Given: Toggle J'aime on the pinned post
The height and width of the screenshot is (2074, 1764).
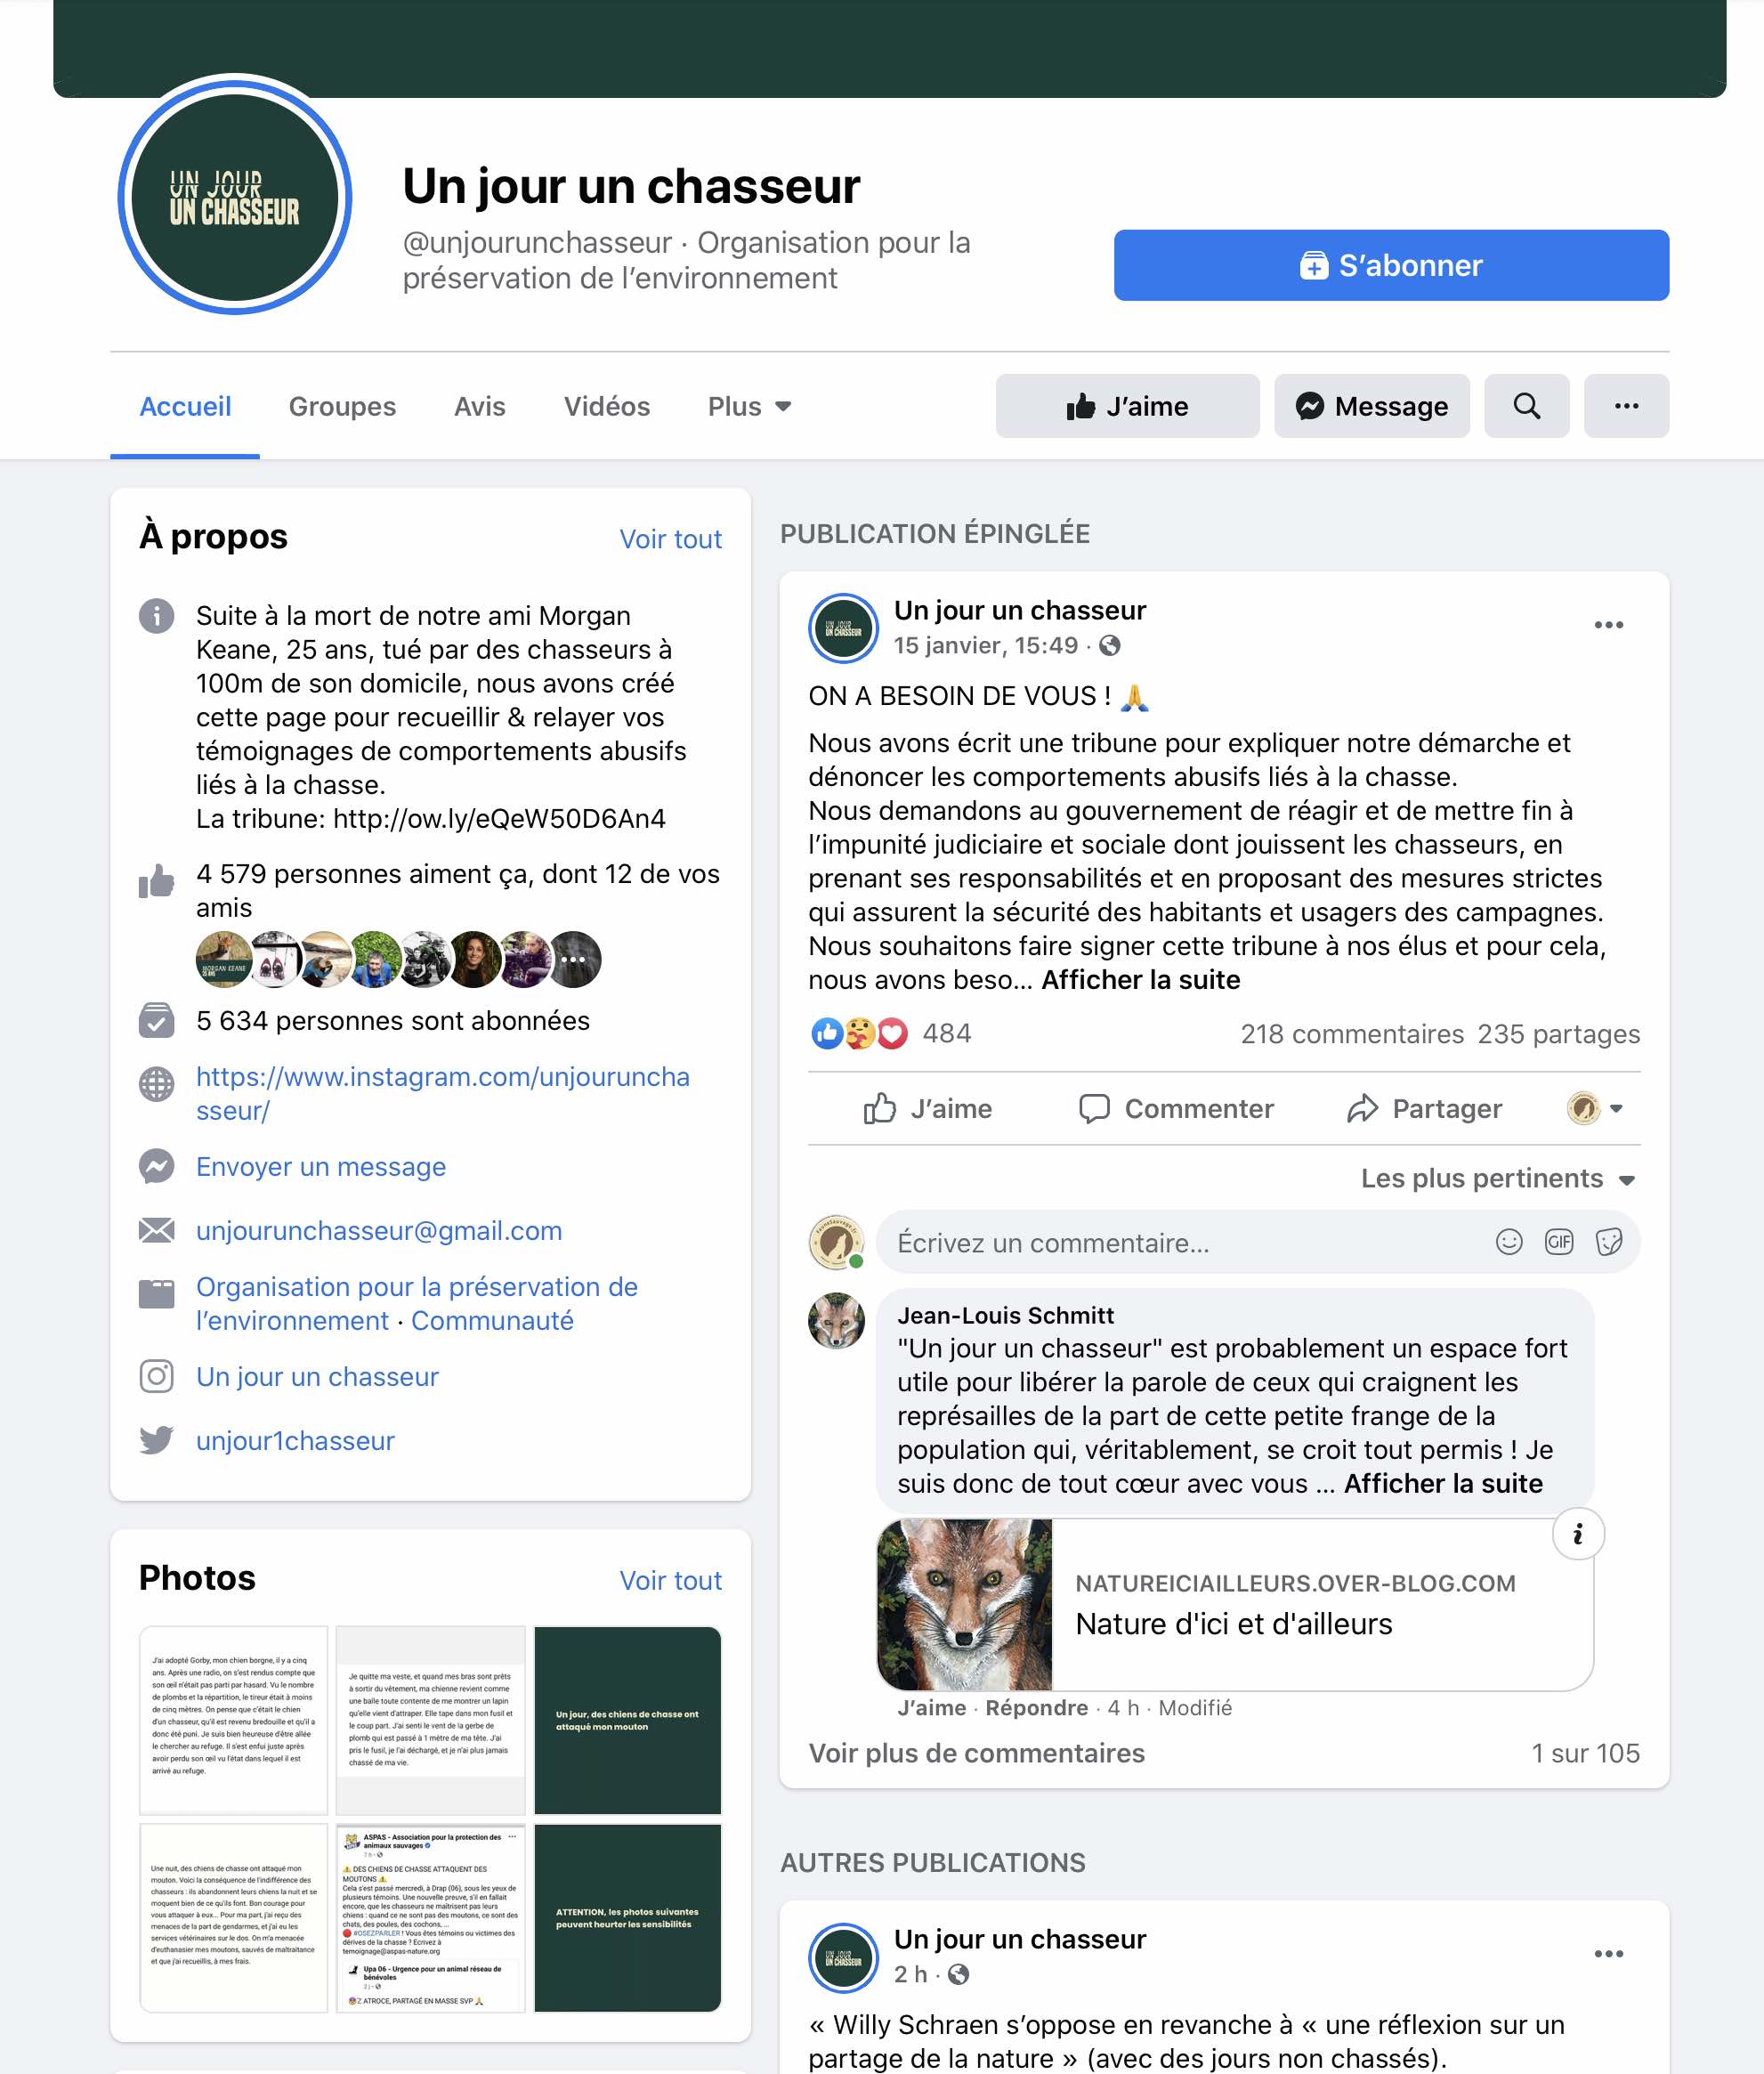Looking at the screenshot, I should tap(927, 1108).
